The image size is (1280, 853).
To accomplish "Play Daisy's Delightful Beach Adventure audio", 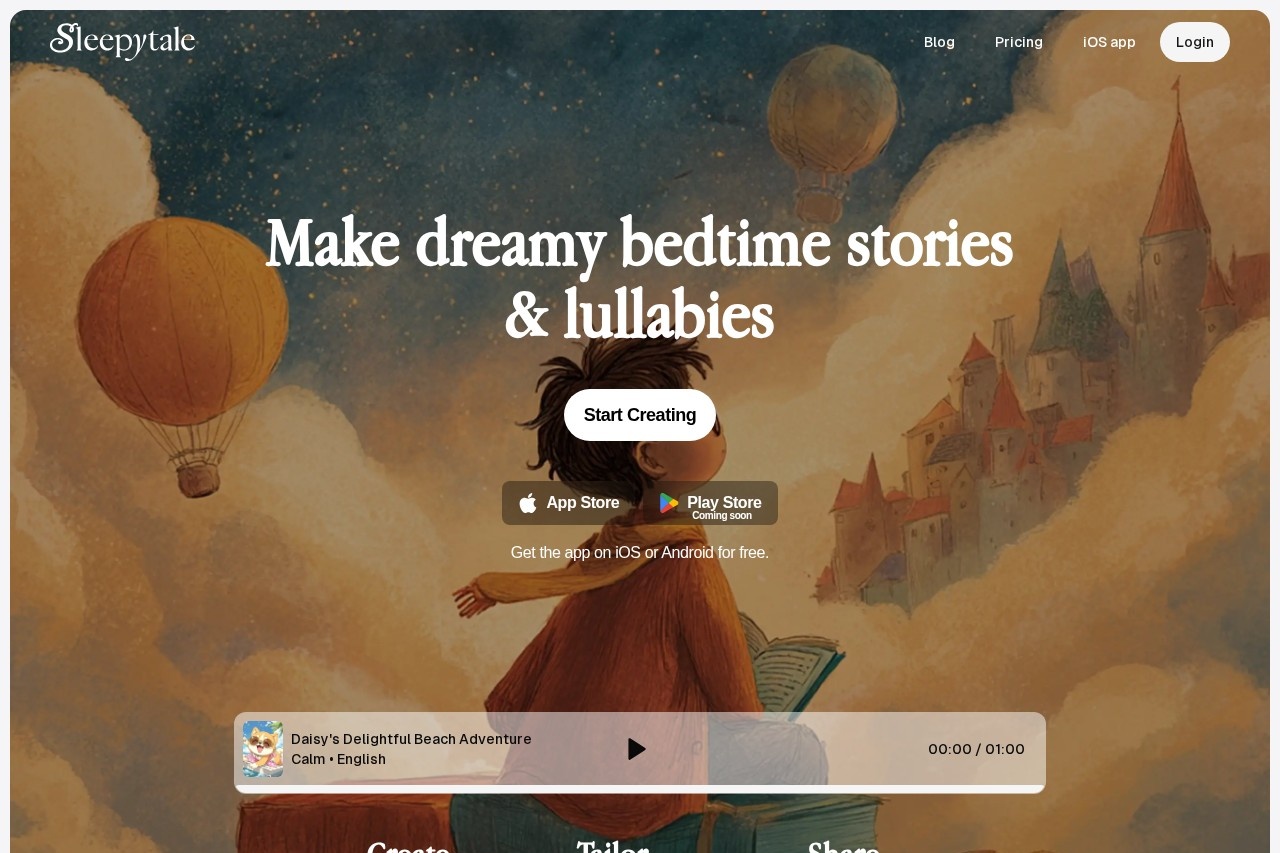I will pyautogui.click(x=636, y=749).
